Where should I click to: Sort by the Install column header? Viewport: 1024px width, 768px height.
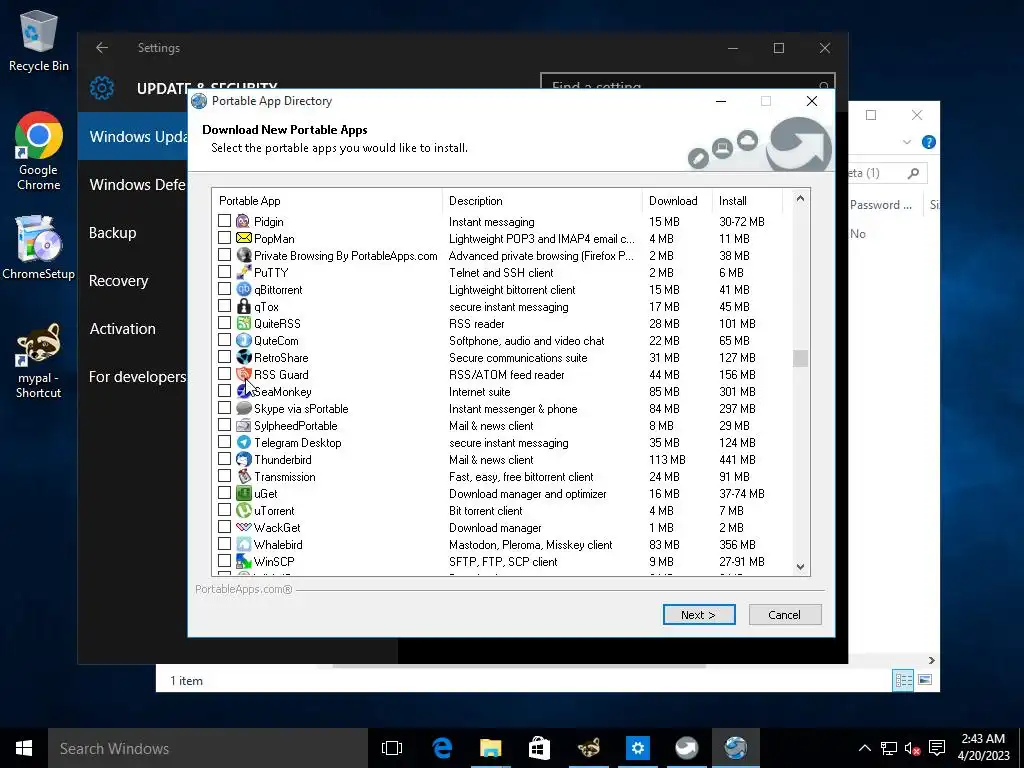(x=747, y=200)
